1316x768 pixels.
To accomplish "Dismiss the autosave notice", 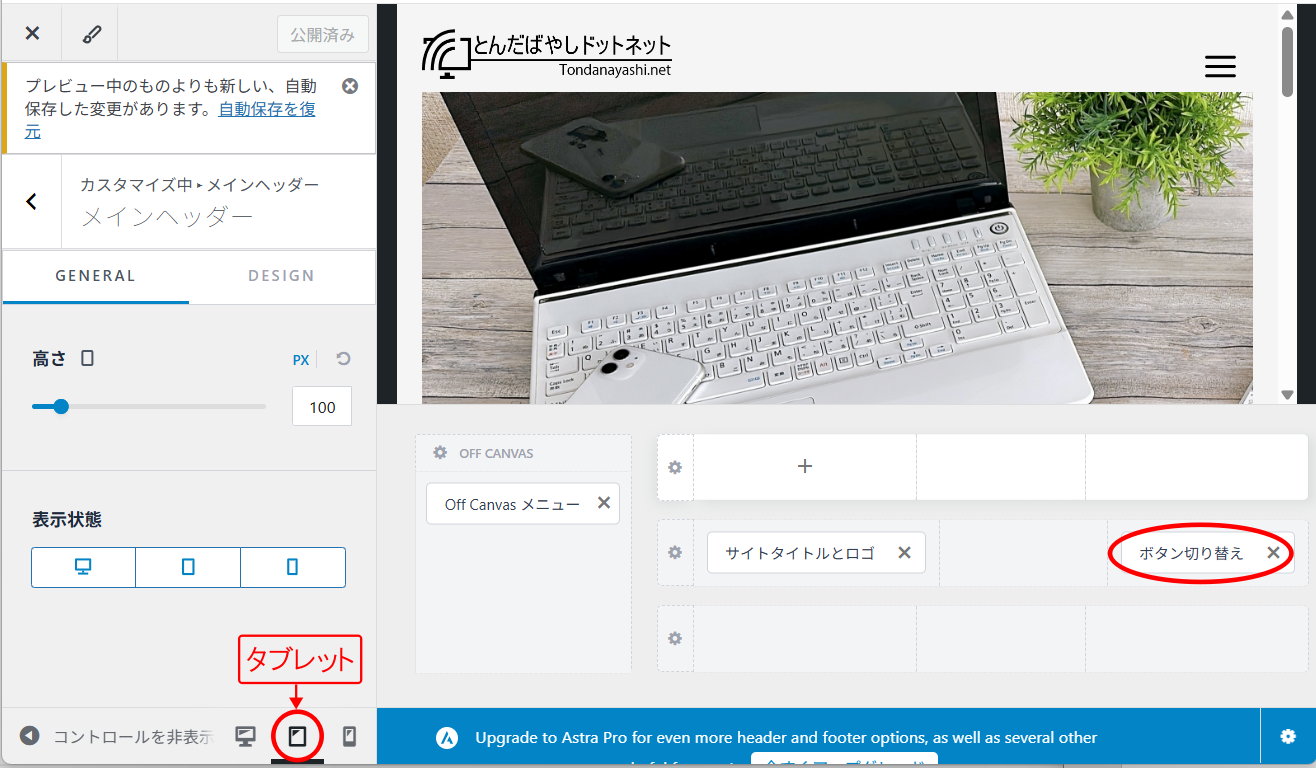I will coord(350,86).
